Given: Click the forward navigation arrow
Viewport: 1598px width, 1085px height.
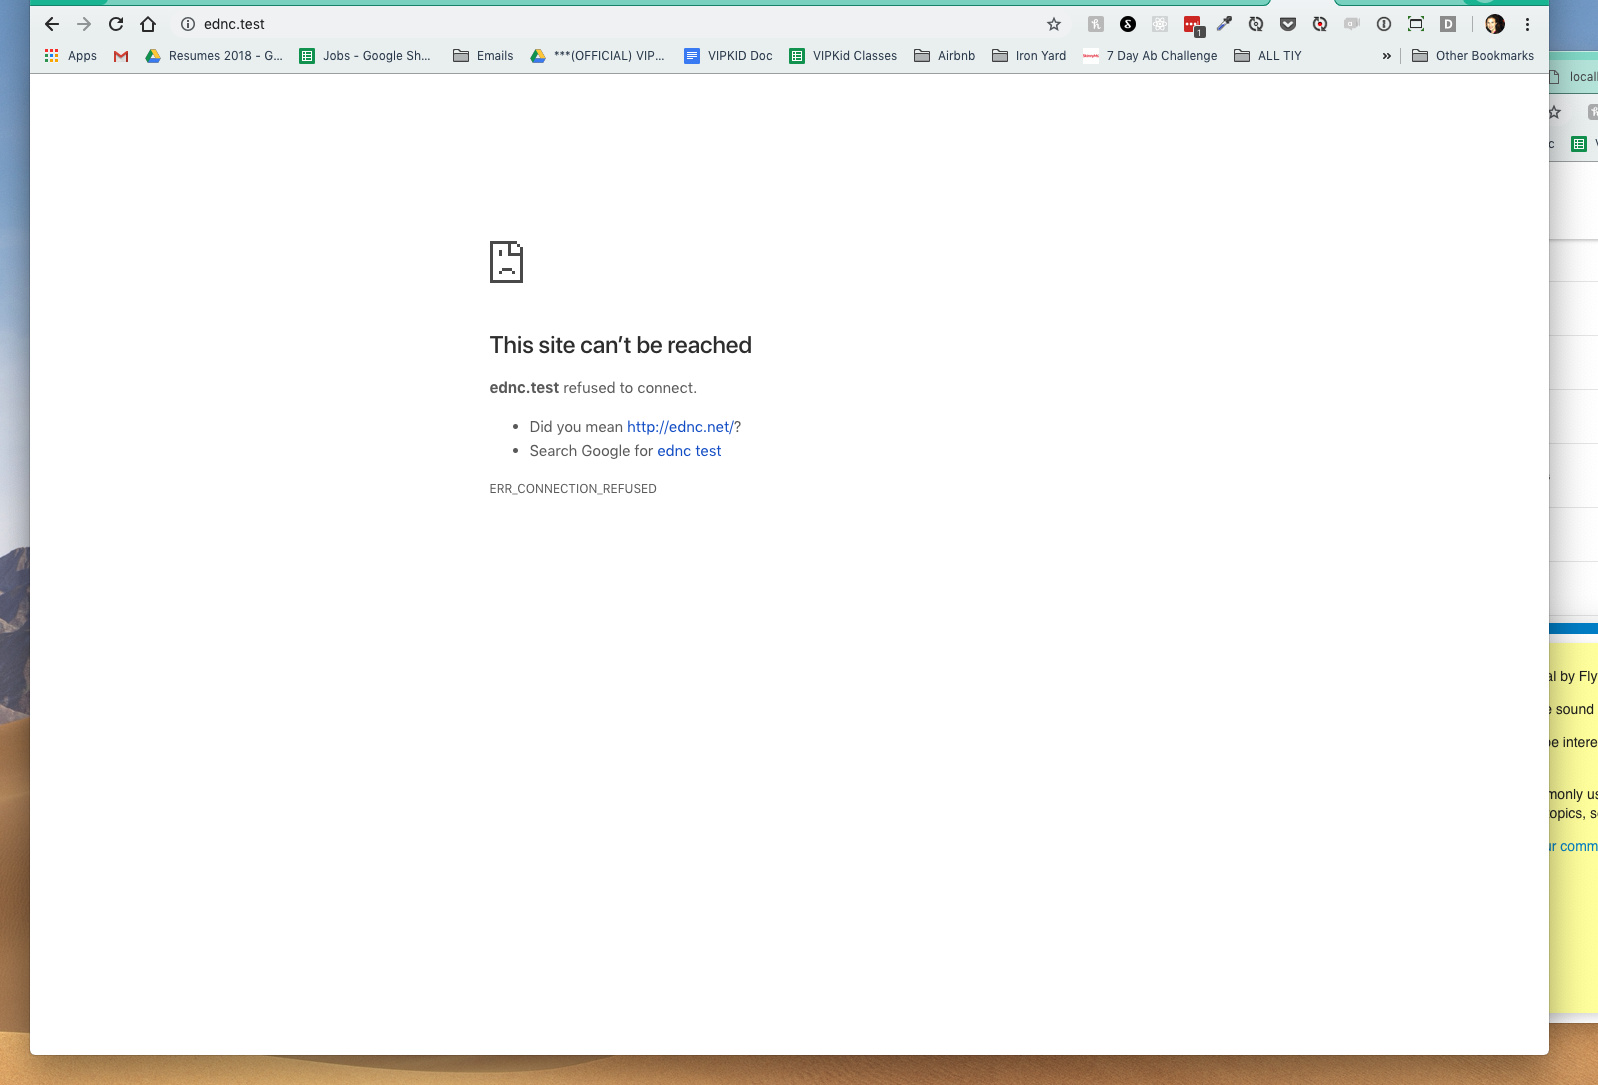Looking at the screenshot, I should pos(84,24).
